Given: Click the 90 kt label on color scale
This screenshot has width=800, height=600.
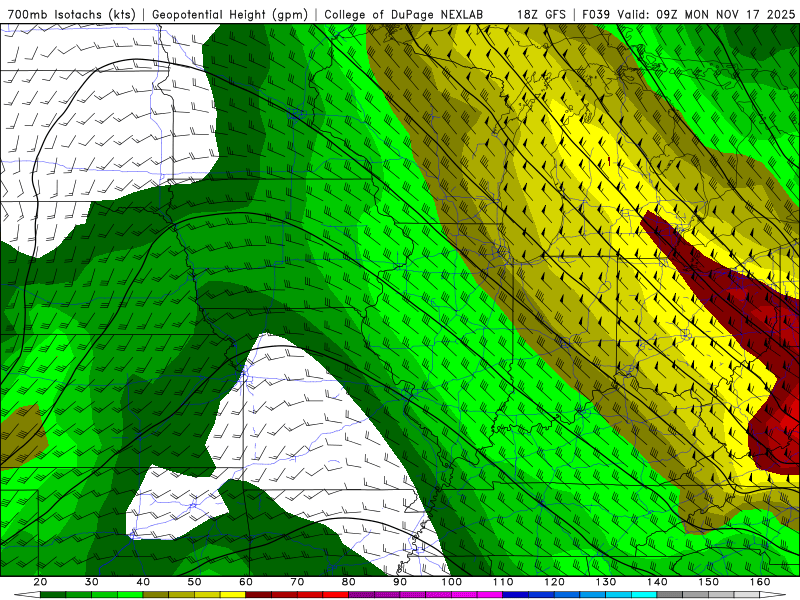Looking at the screenshot, I should tap(400, 582).
